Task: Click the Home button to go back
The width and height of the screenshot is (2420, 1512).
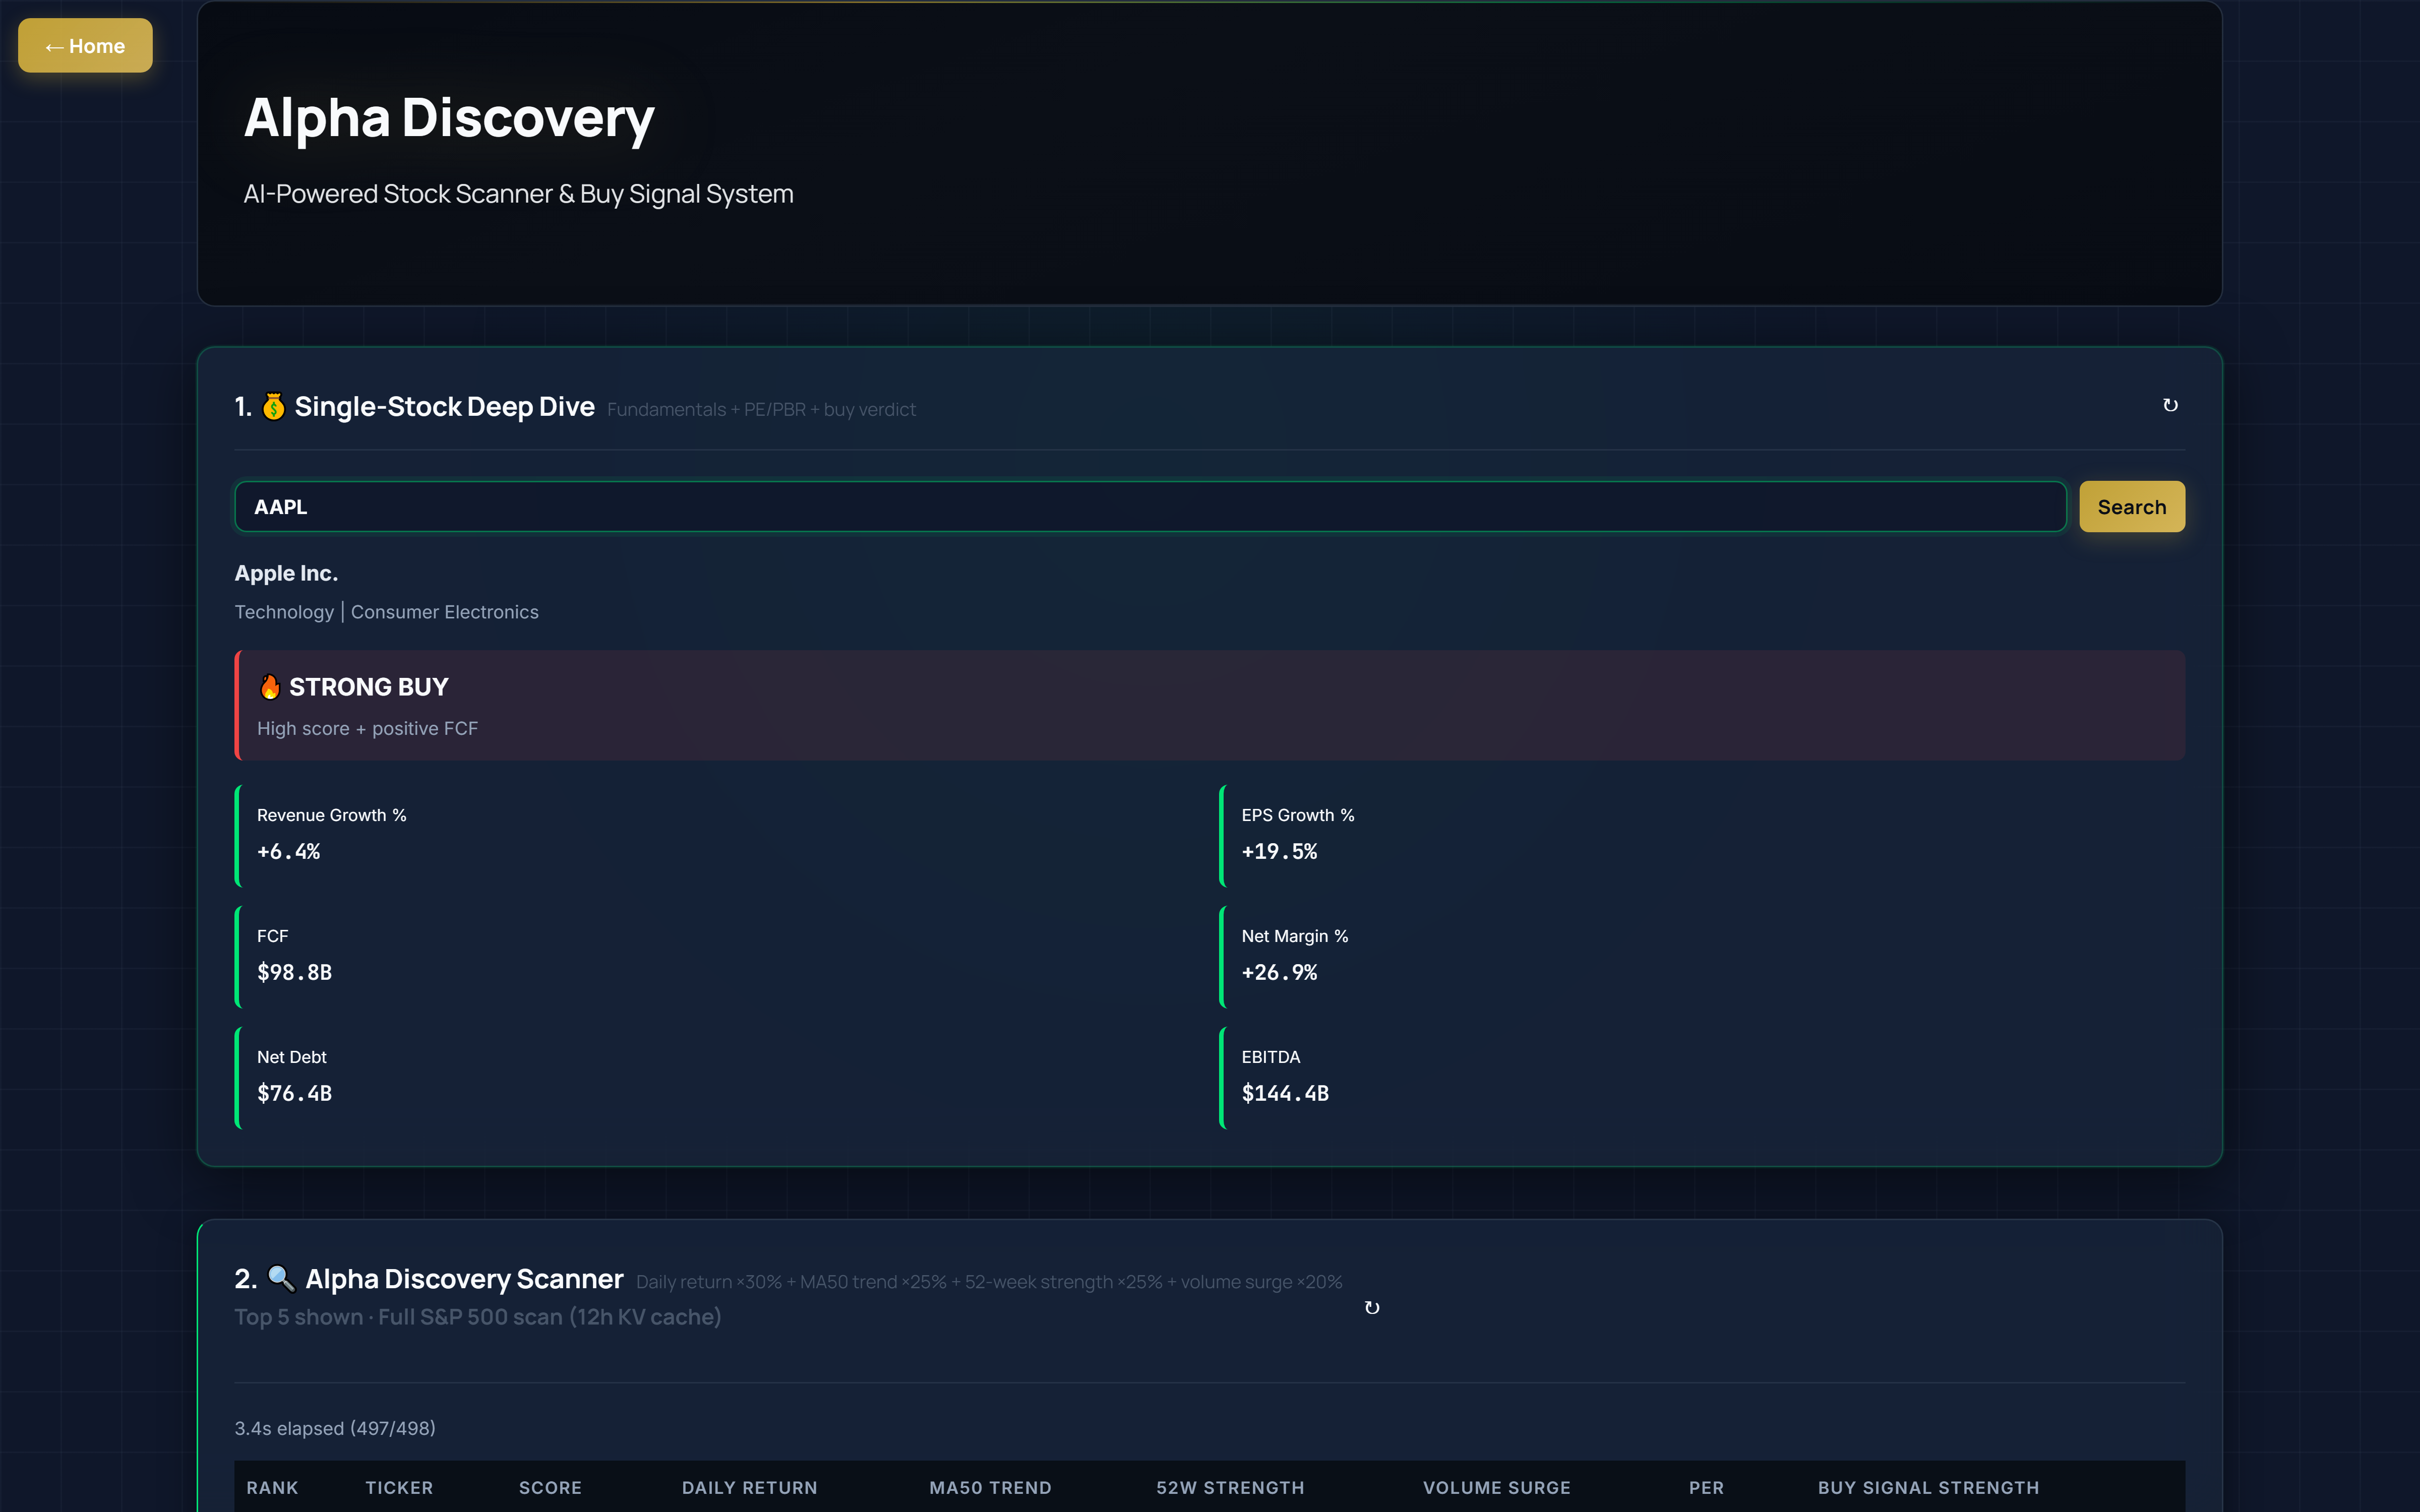Action: [x=84, y=45]
